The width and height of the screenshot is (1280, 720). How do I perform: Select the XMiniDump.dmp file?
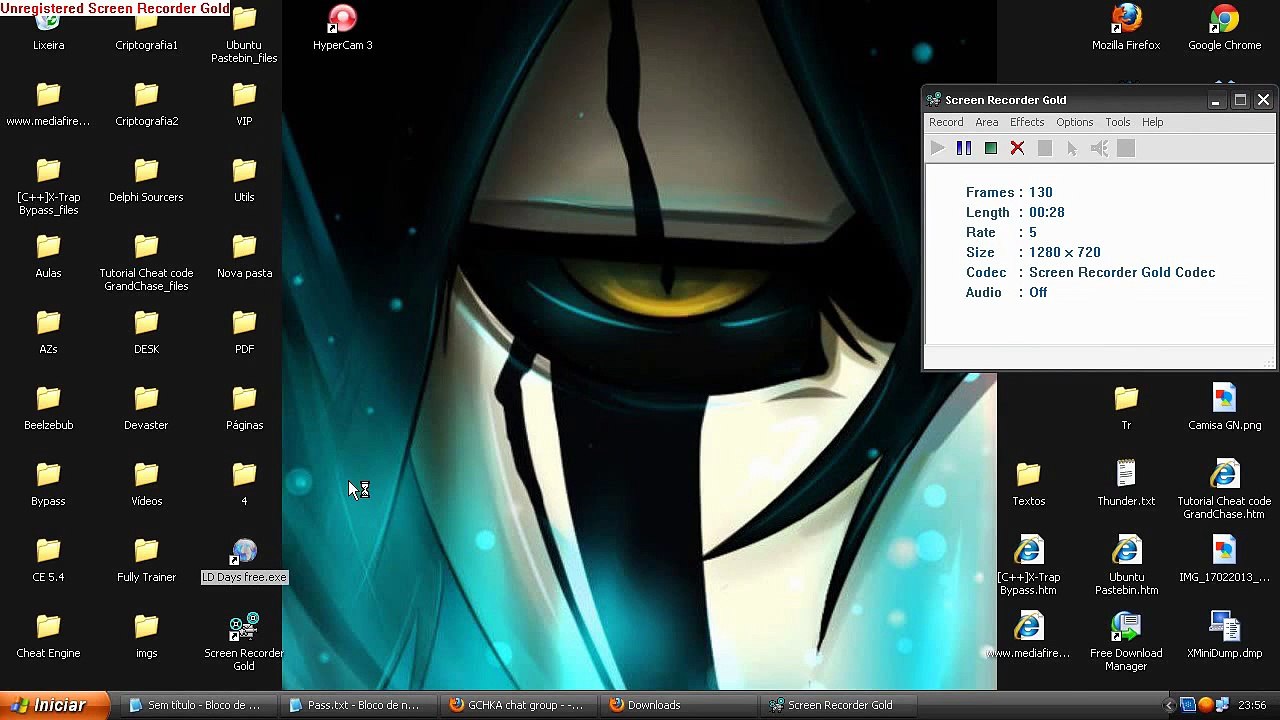(x=1224, y=636)
